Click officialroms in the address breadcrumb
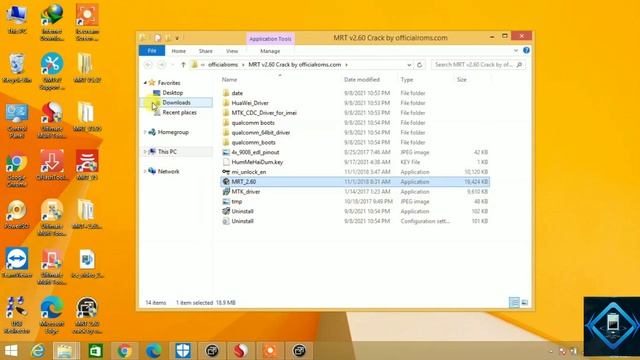The width and height of the screenshot is (640, 360). point(223,65)
